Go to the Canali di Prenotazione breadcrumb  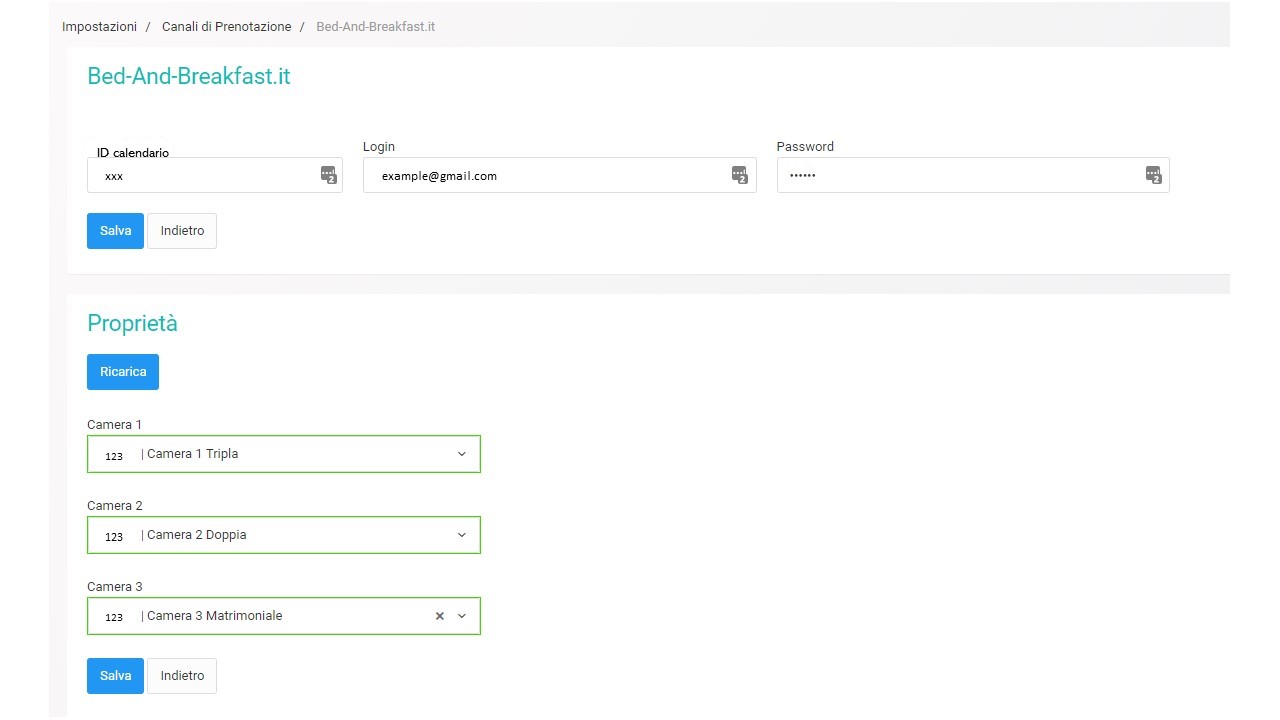coord(227,27)
